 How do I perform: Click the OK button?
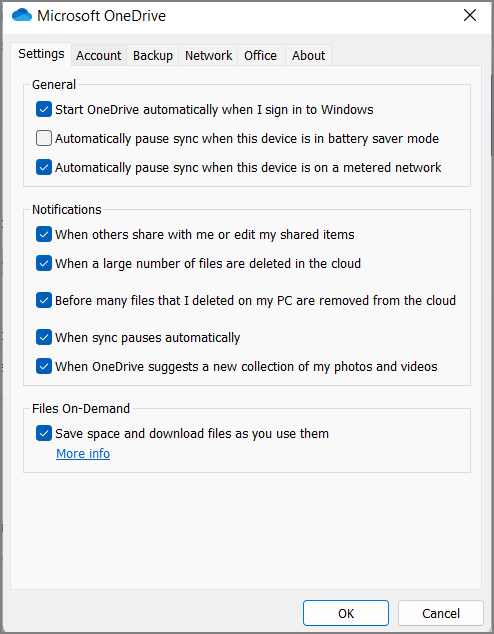346,613
